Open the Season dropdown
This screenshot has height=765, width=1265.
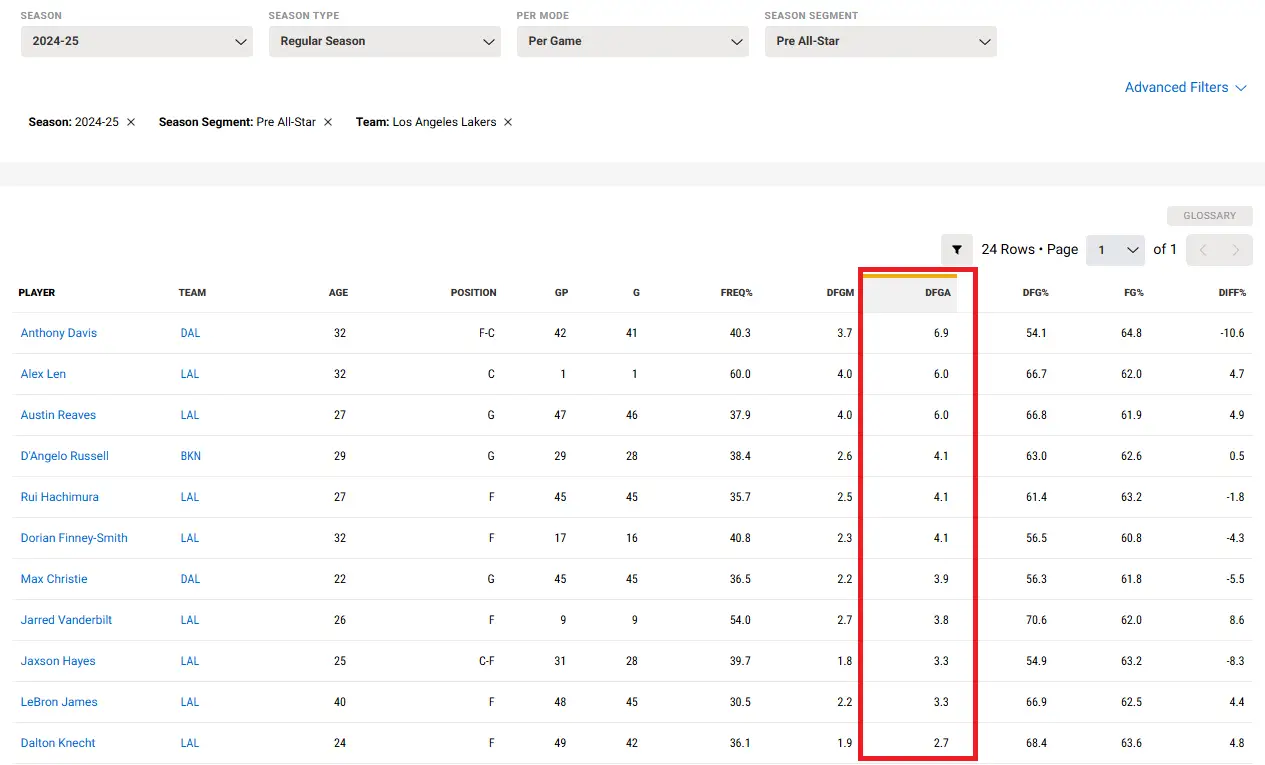pyautogui.click(x=136, y=41)
